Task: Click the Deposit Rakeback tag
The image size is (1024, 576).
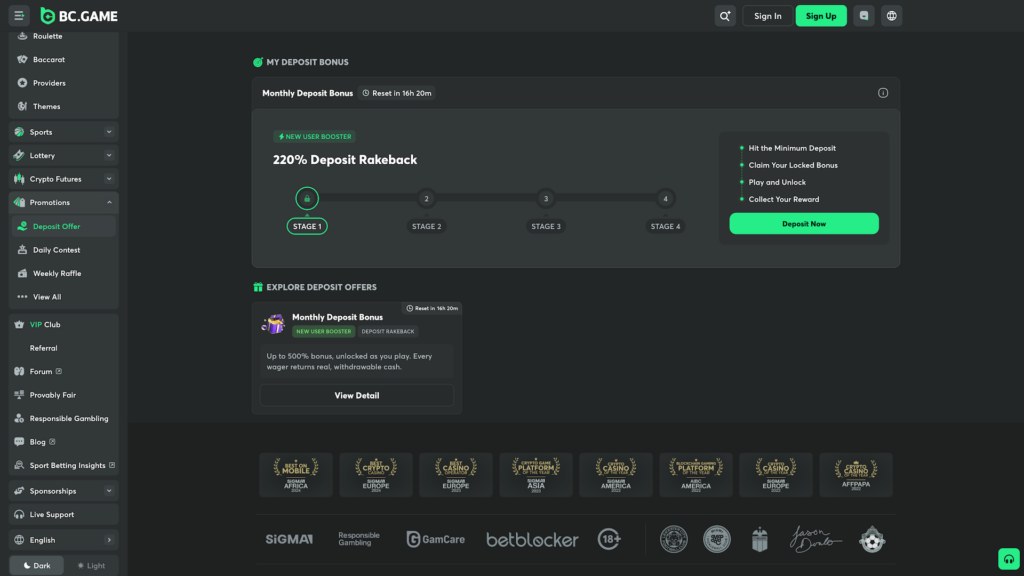Action: [x=388, y=331]
